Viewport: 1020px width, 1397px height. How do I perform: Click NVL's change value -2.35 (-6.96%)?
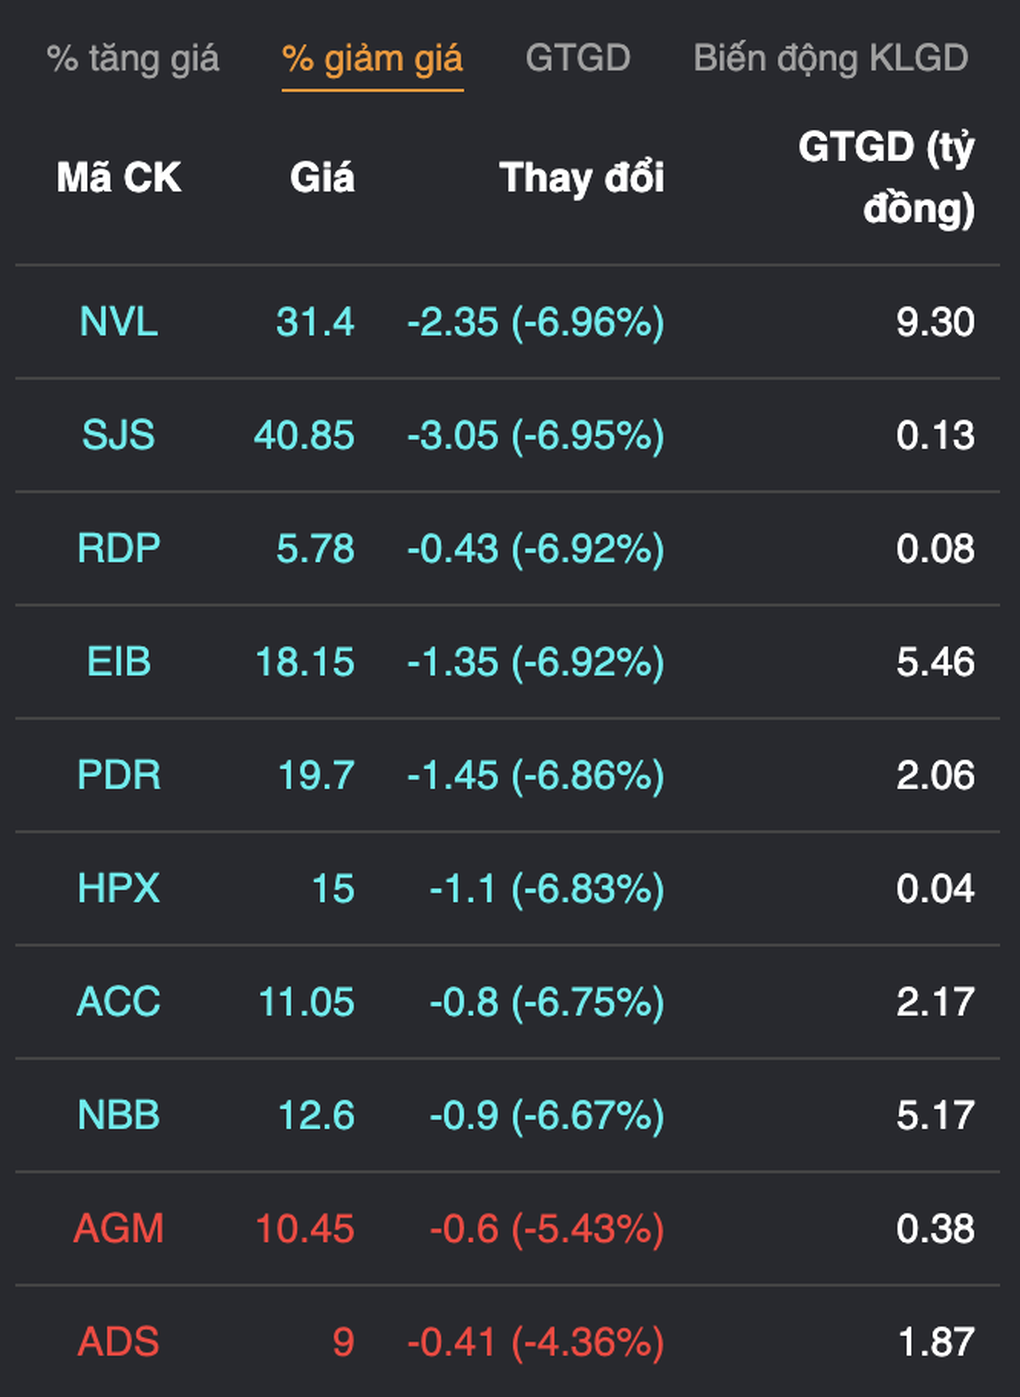[536, 322]
